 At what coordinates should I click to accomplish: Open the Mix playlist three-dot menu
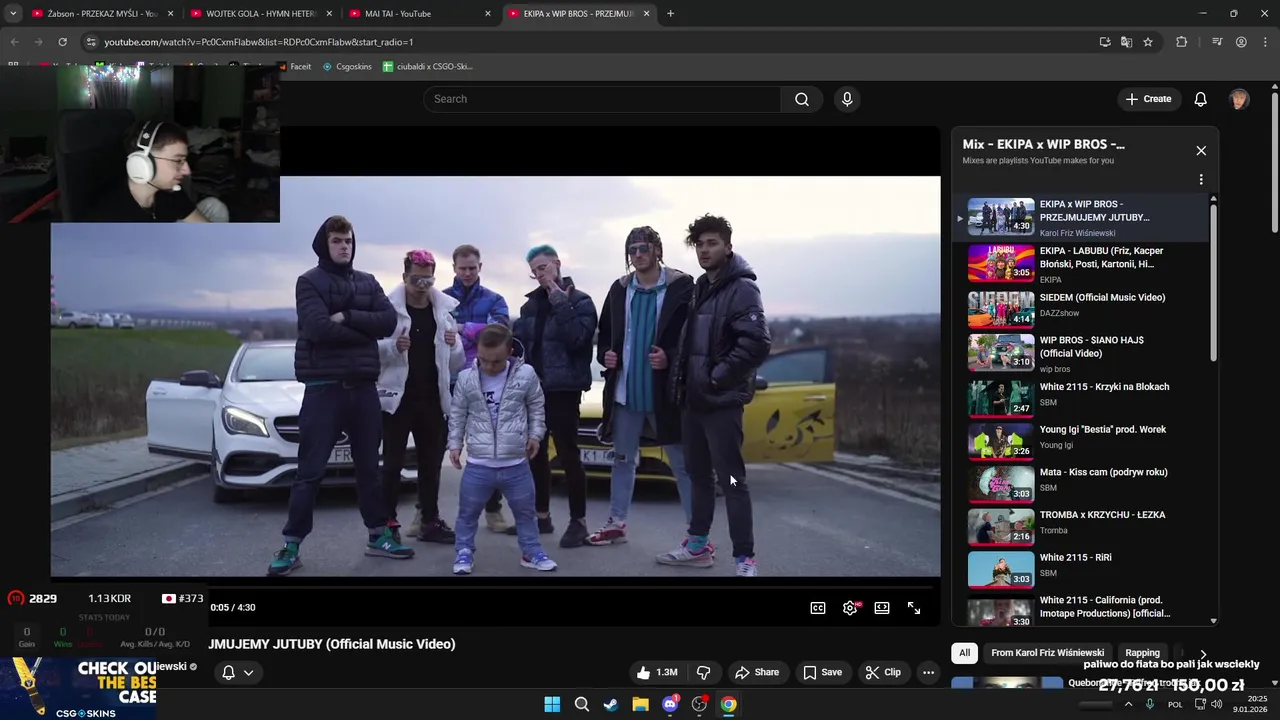pos(1201,180)
